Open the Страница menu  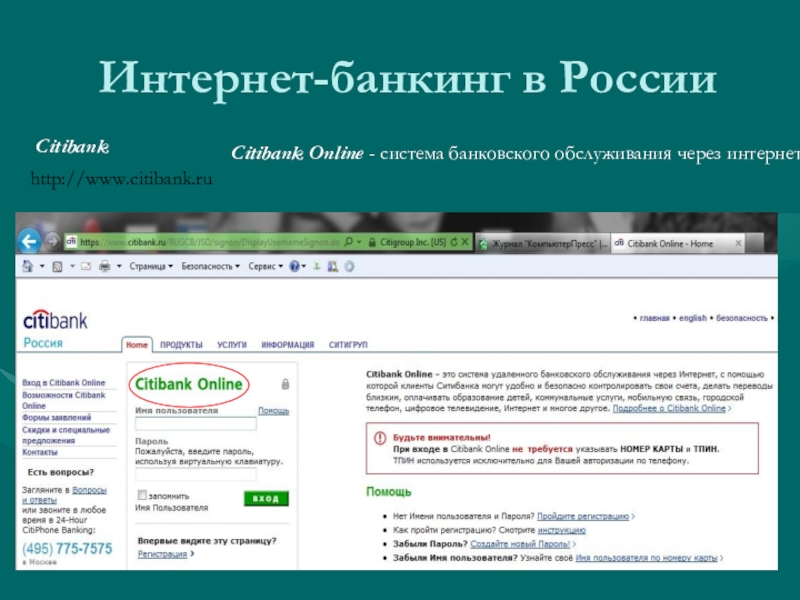[x=151, y=266]
